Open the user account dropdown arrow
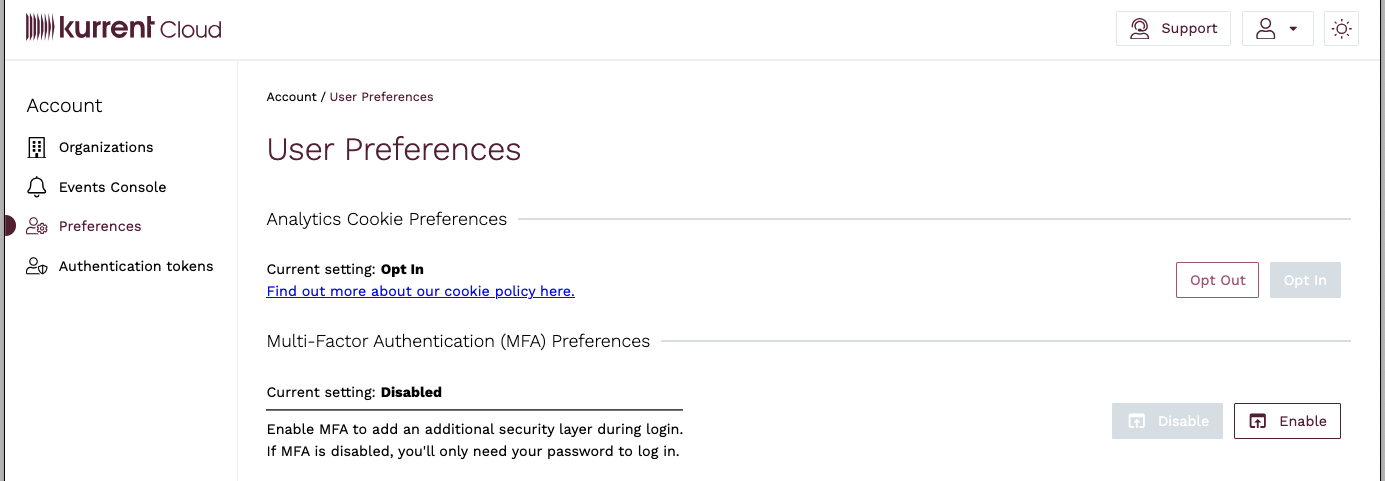 point(1293,29)
